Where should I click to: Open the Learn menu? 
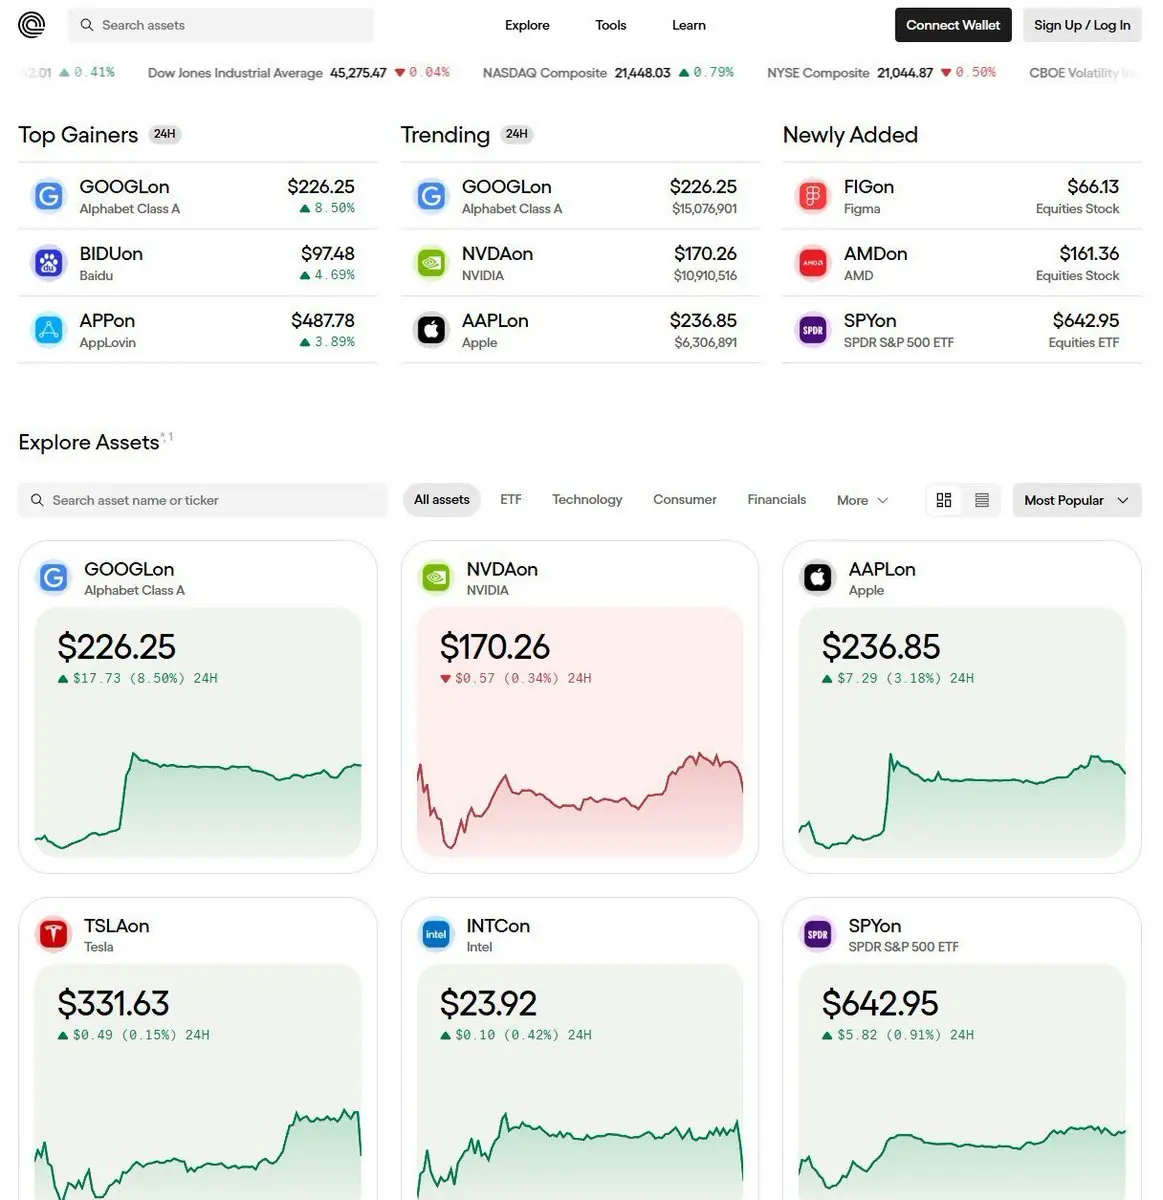pyautogui.click(x=689, y=25)
